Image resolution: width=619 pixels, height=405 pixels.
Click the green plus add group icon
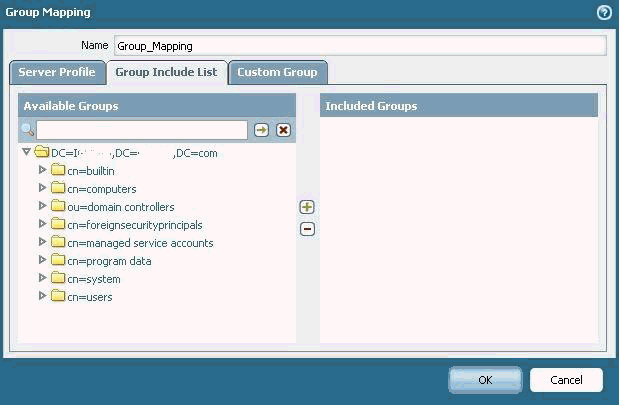pos(307,207)
